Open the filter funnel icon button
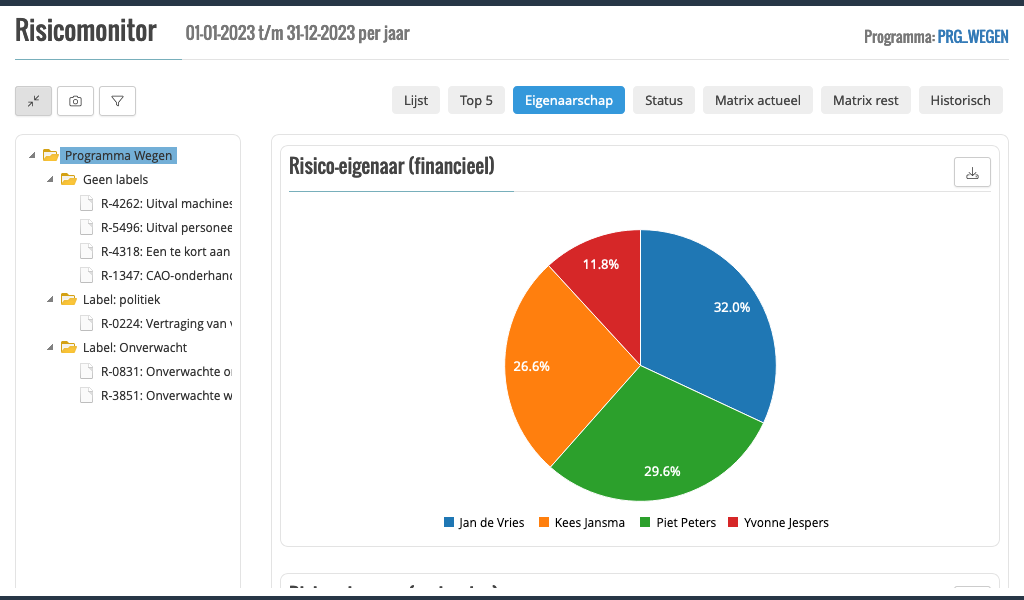This screenshot has width=1024, height=600. coord(117,101)
